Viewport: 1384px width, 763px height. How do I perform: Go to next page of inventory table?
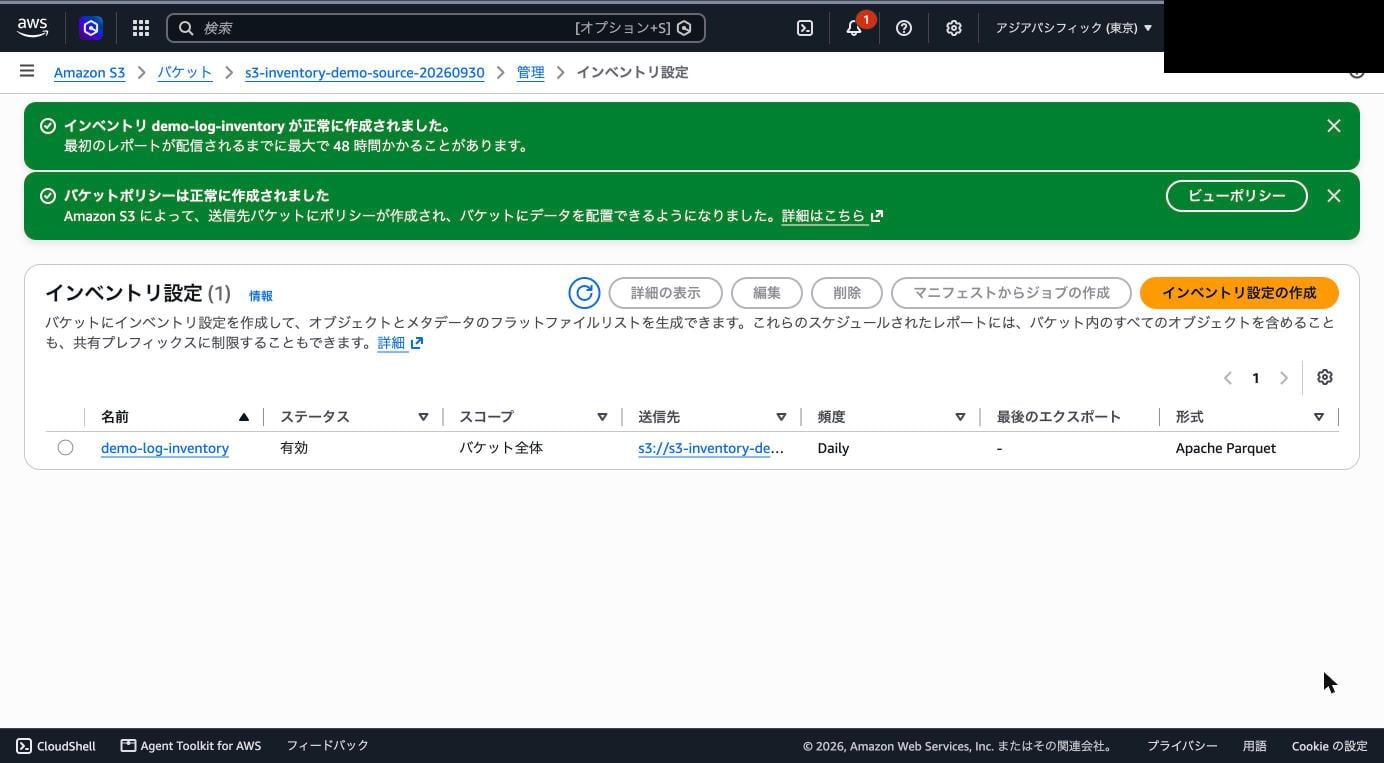1284,378
